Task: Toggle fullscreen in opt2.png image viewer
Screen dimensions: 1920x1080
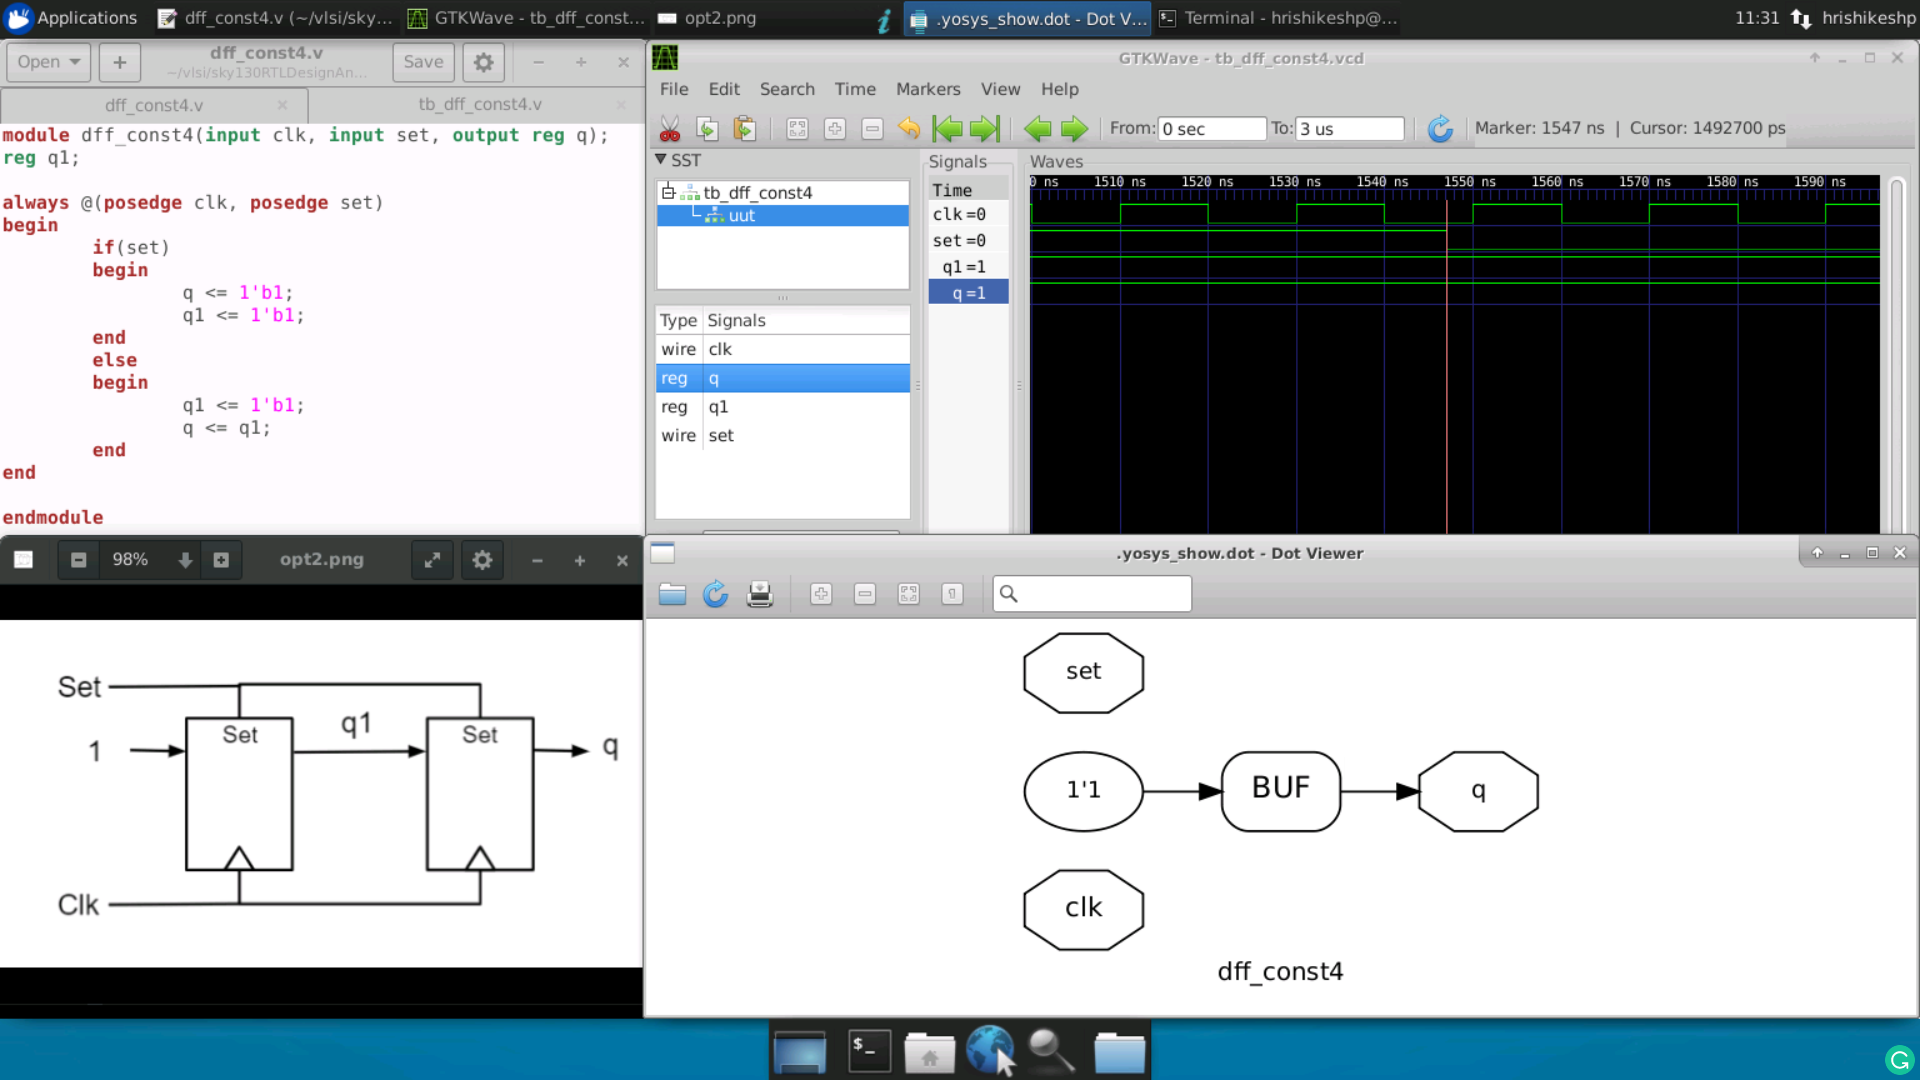Action: (432, 560)
